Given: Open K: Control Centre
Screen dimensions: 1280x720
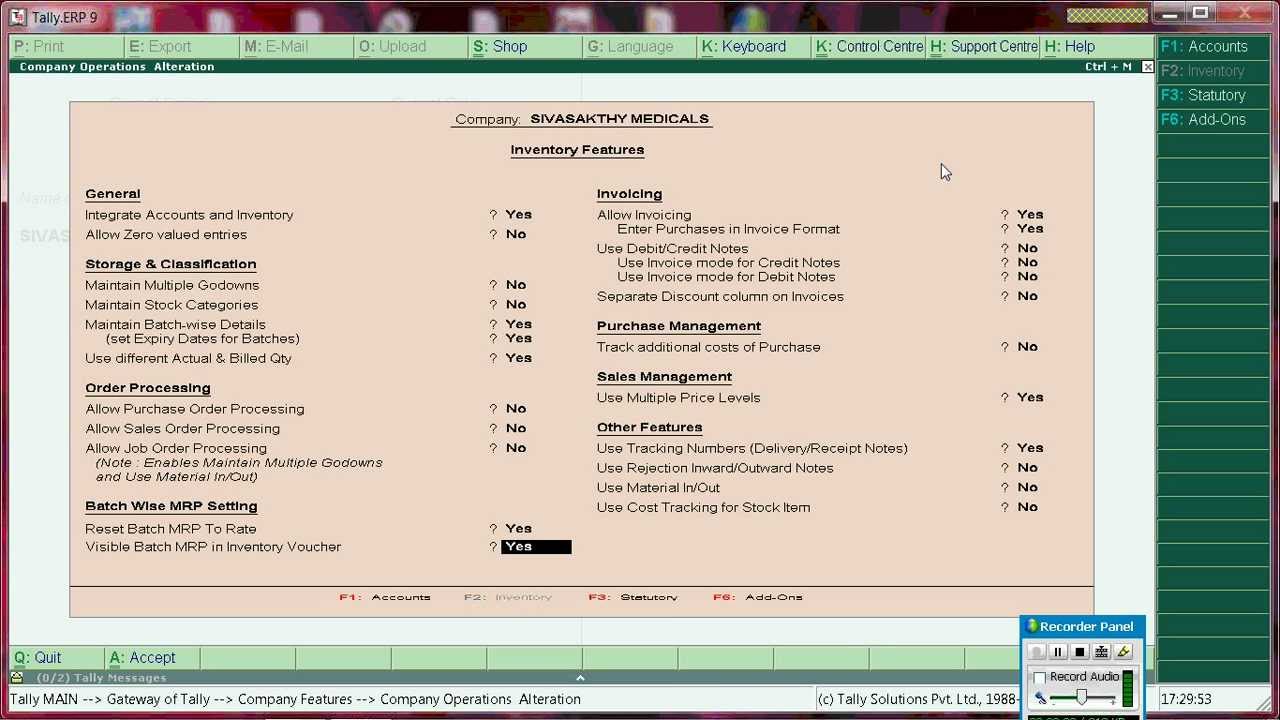Looking at the screenshot, I should click(869, 47).
